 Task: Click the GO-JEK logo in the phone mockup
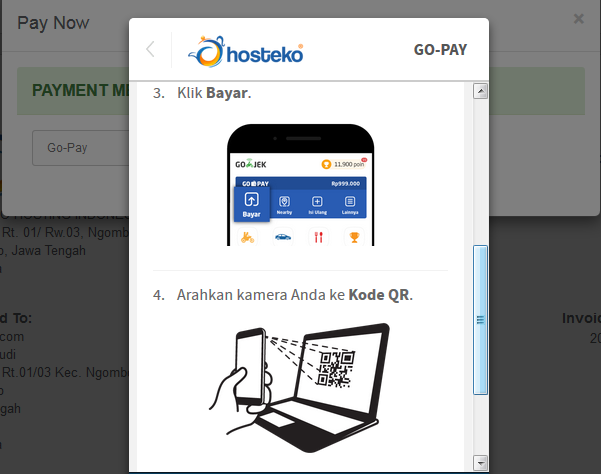[251, 164]
